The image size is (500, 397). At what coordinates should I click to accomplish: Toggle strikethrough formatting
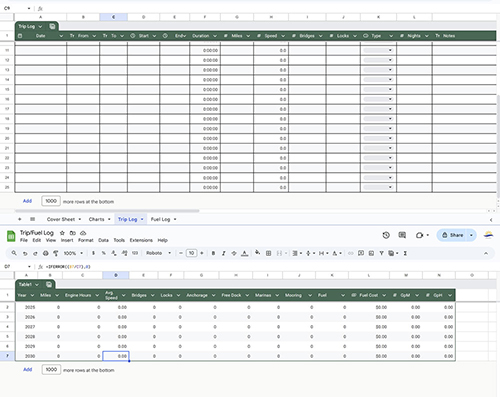(234, 253)
